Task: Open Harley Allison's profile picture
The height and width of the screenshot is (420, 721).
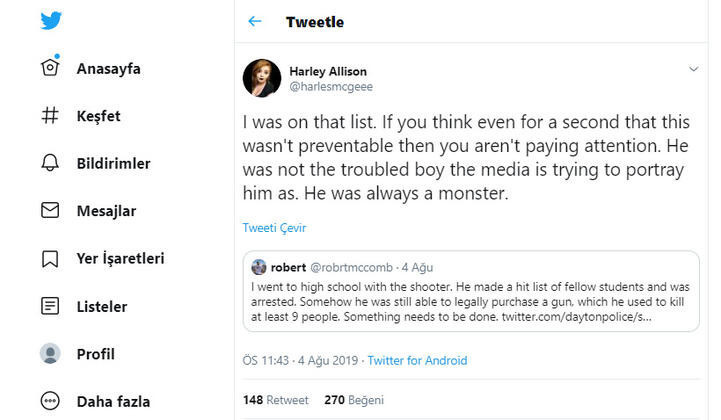Action: [x=262, y=78]
